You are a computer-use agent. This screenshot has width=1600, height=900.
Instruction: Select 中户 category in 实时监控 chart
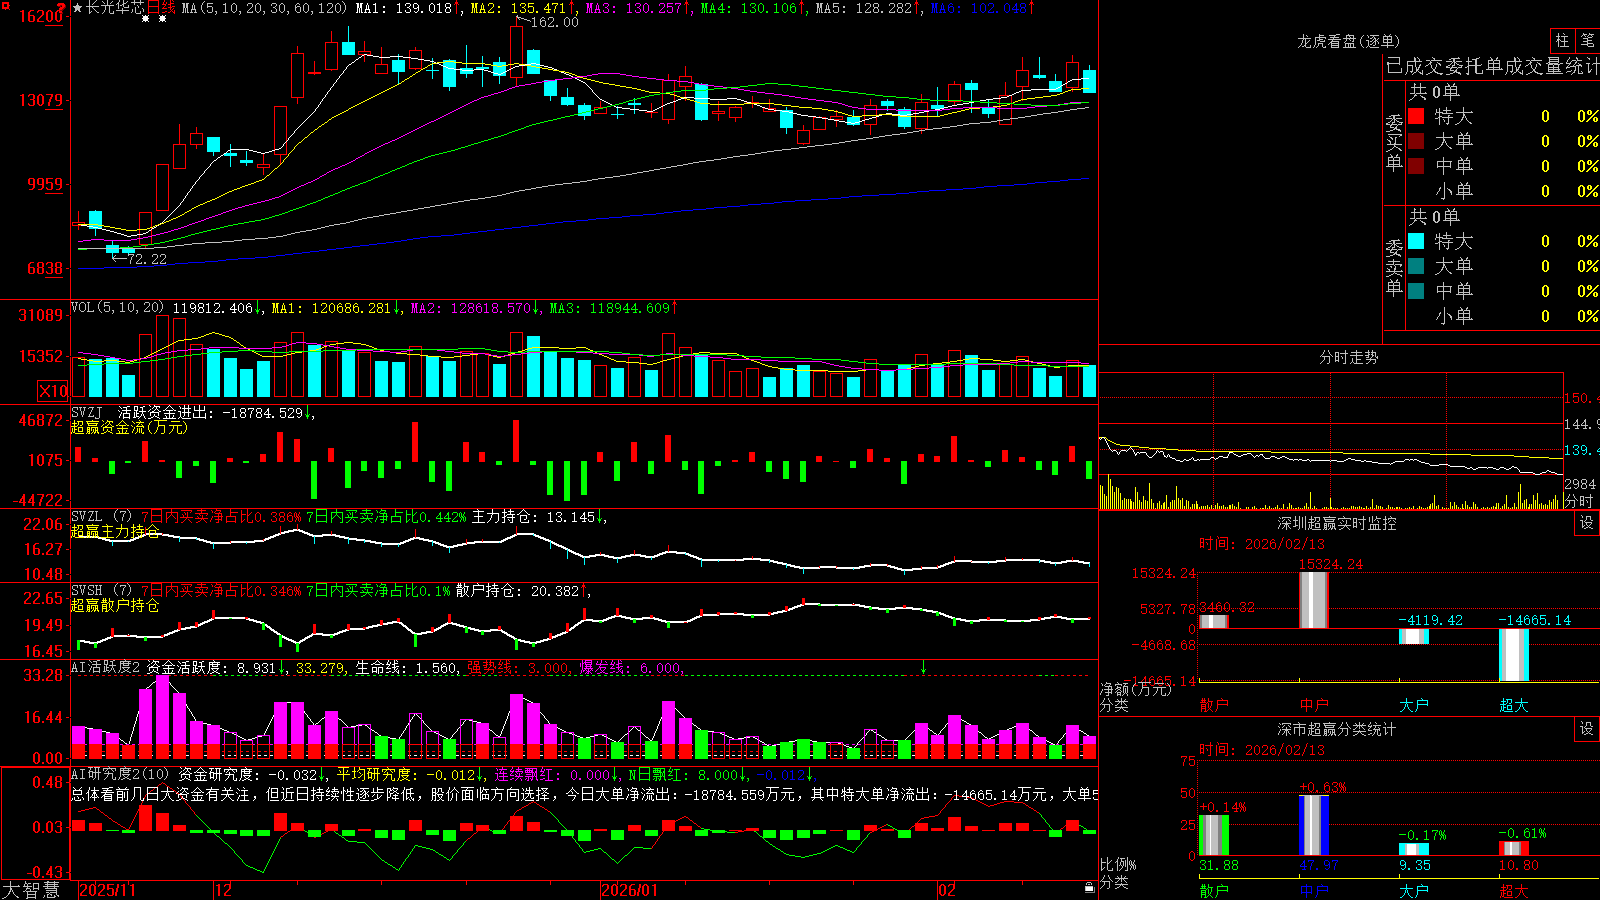point(1314,705)
